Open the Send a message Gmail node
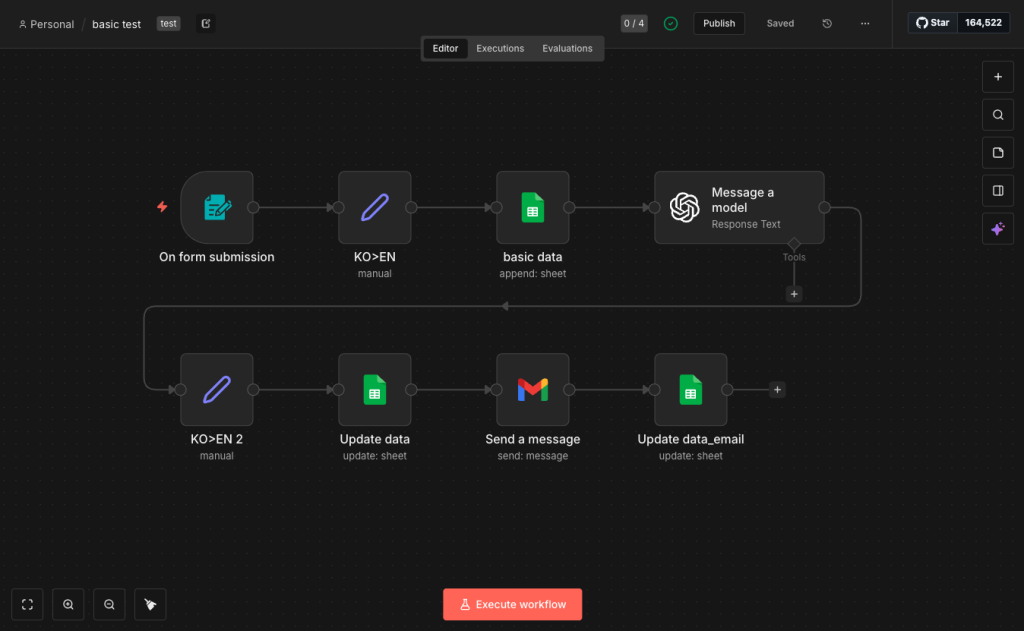Screen dimensions: 1024x631 [533, 390]
